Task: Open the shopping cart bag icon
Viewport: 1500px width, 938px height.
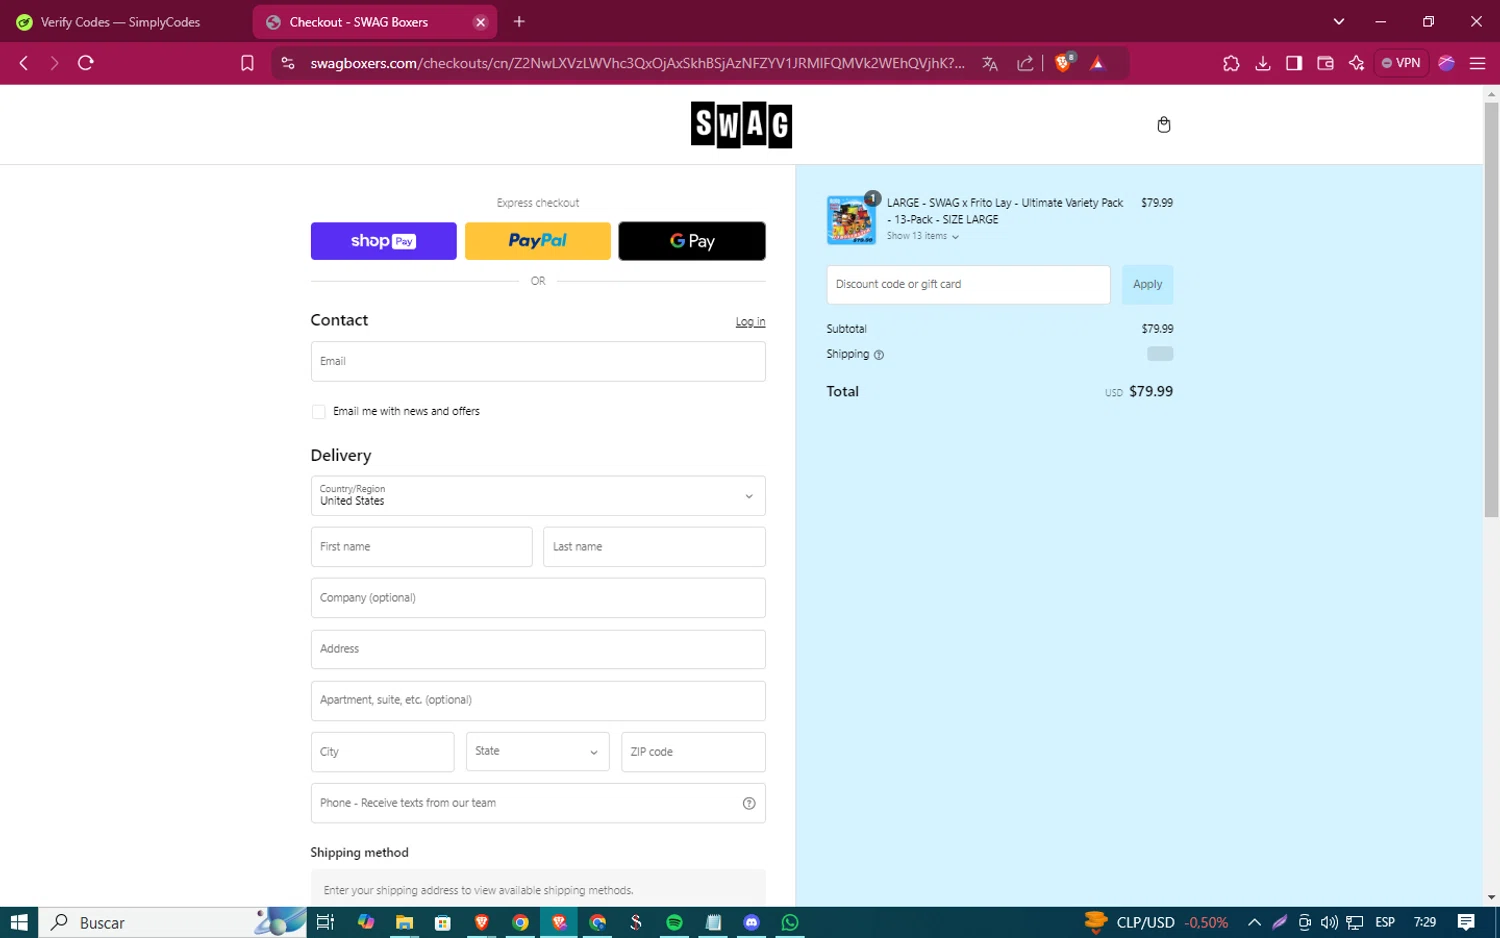Action: [x=1163, y=125]
